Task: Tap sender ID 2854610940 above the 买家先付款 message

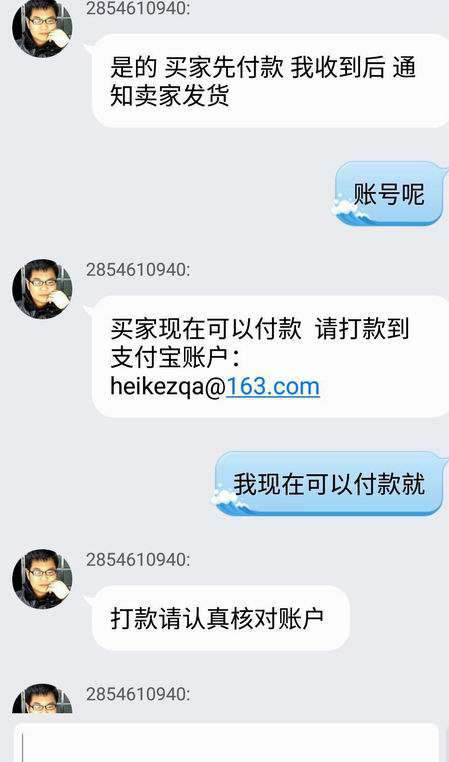Action: (138, 9)
